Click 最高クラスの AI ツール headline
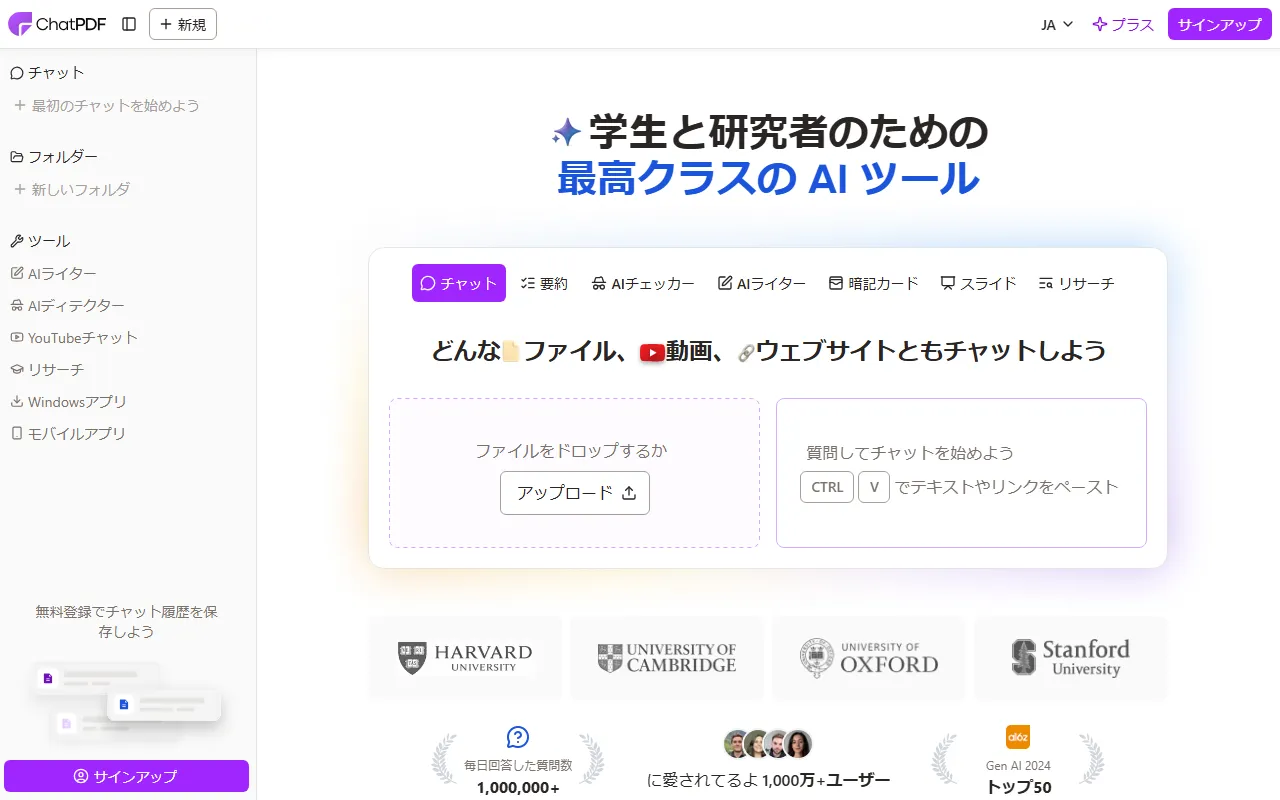 [768, 179]
